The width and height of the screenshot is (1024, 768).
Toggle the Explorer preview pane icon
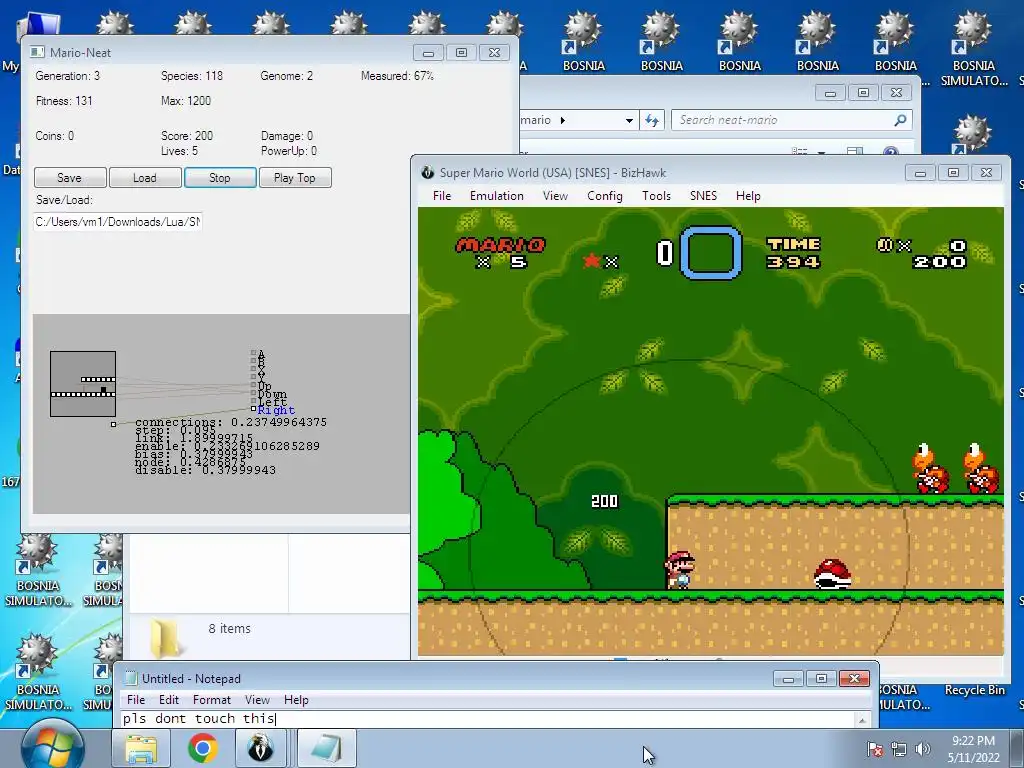point(854,152)
